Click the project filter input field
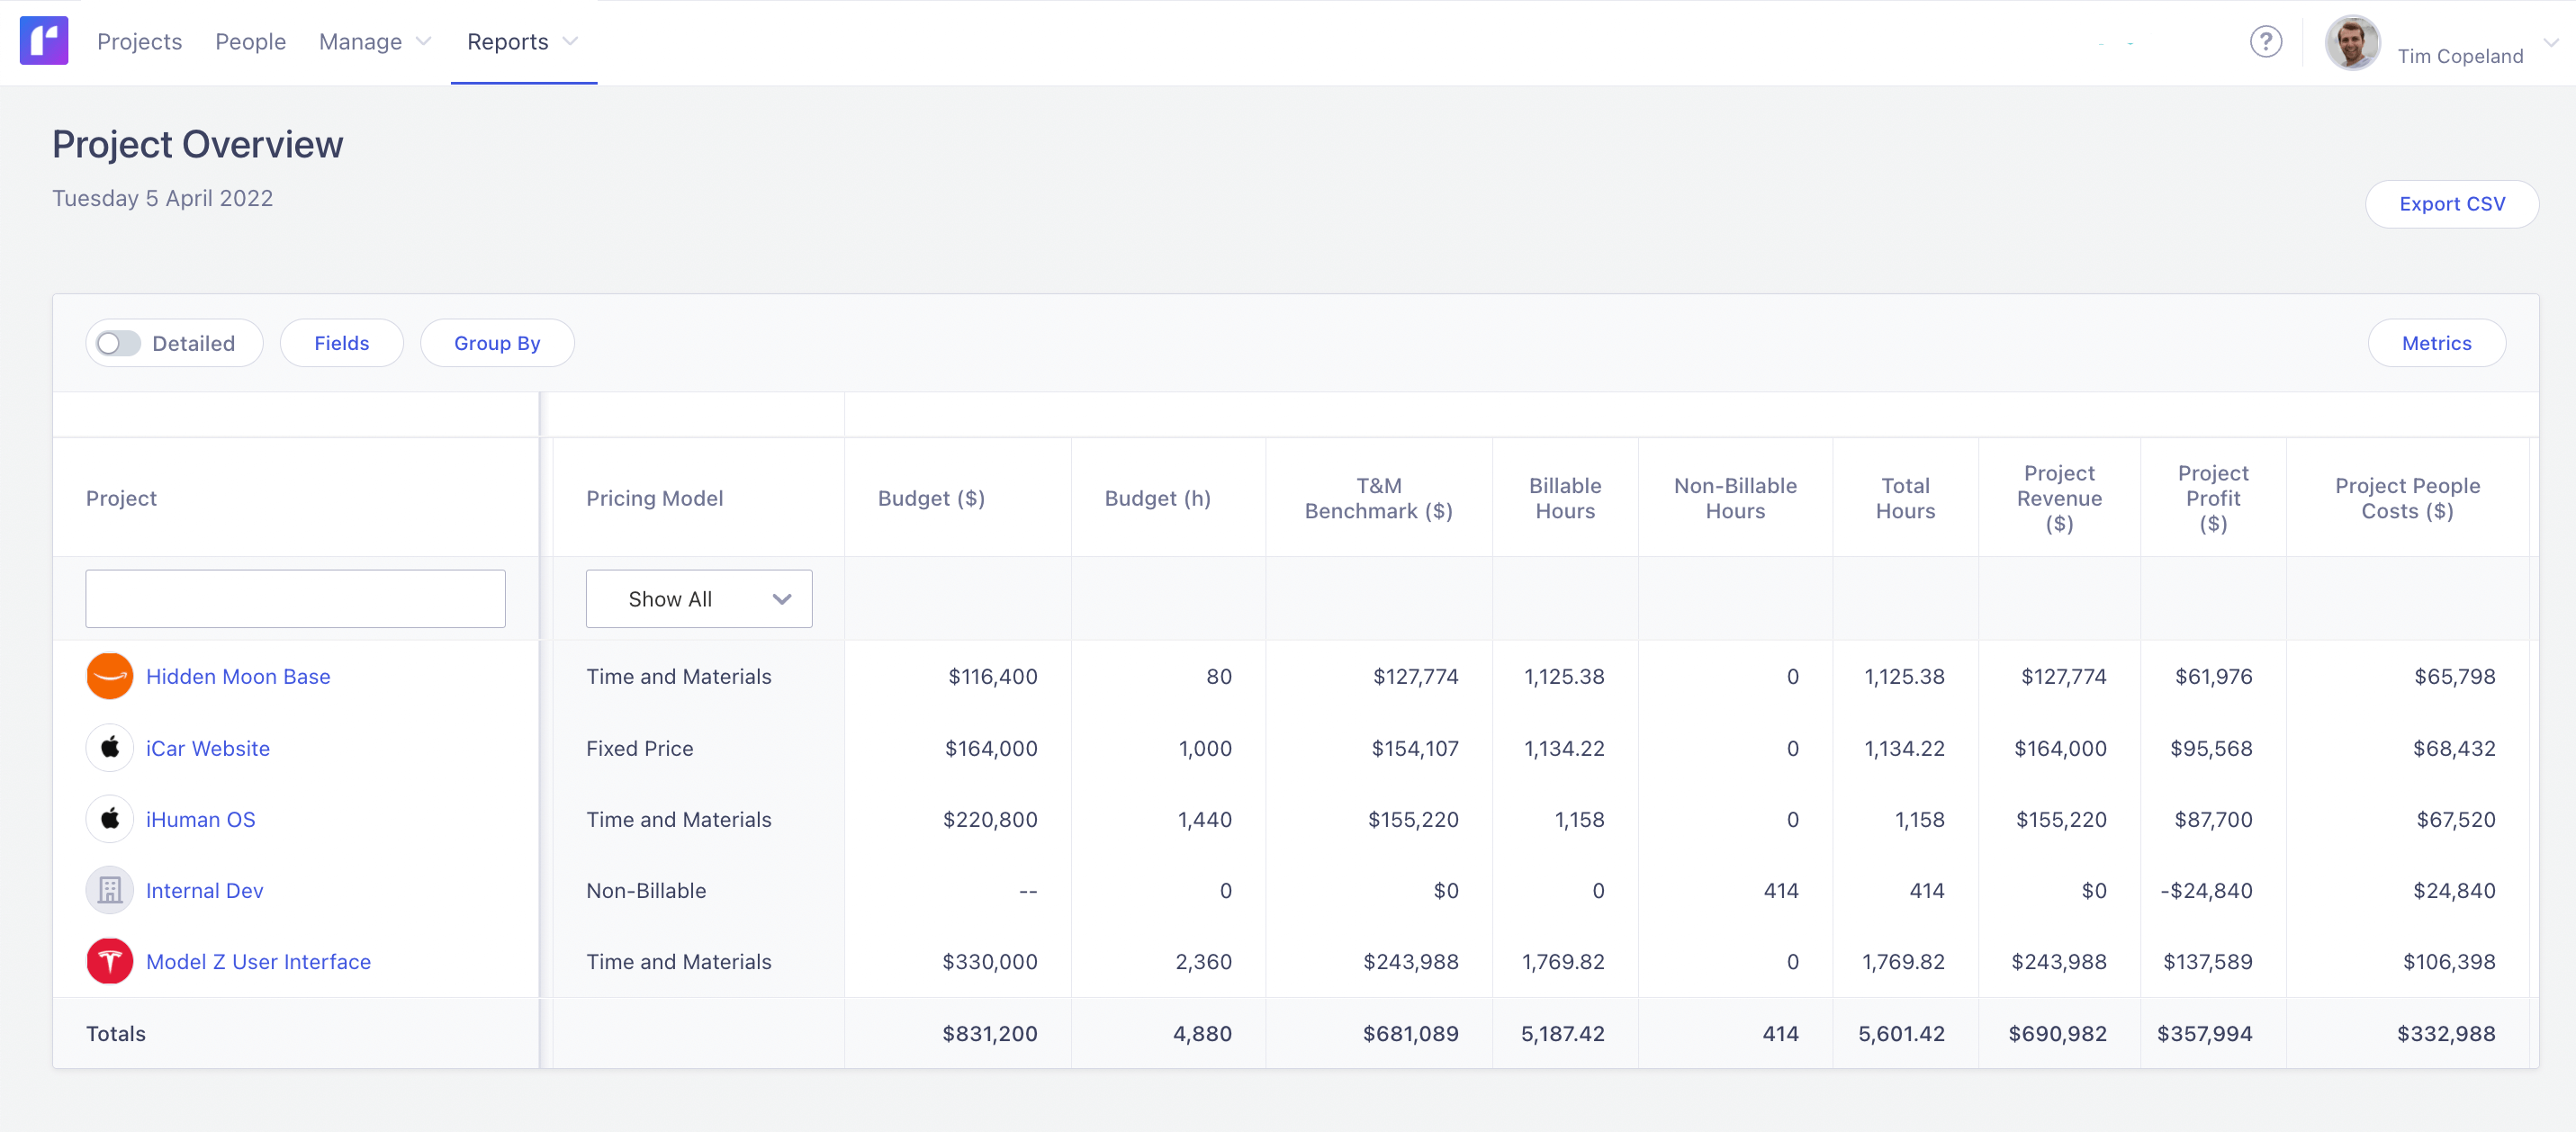The width and height of the screenshot is (2576, 1132). (294, 598)
